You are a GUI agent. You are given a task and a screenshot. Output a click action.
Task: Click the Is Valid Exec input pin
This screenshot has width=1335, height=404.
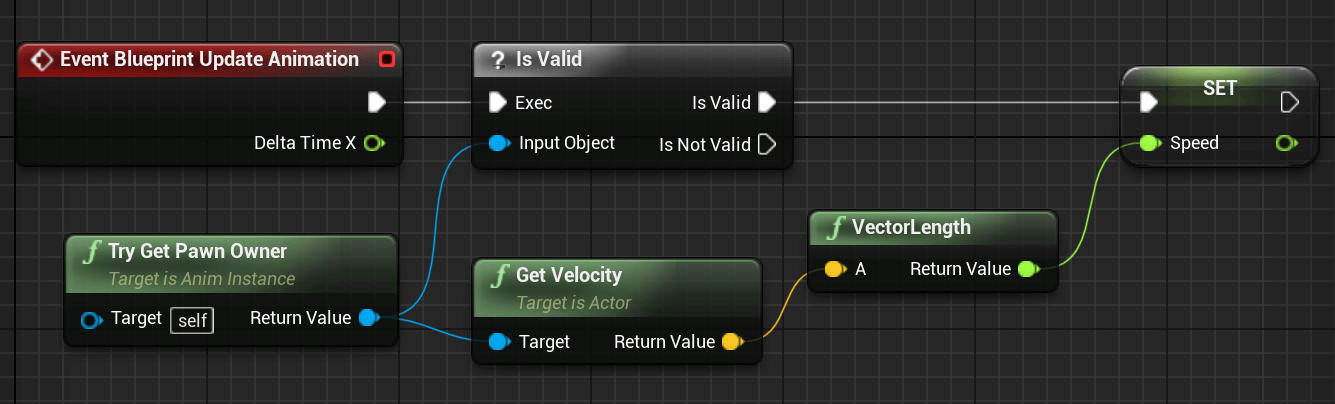(x=498, y=102)
